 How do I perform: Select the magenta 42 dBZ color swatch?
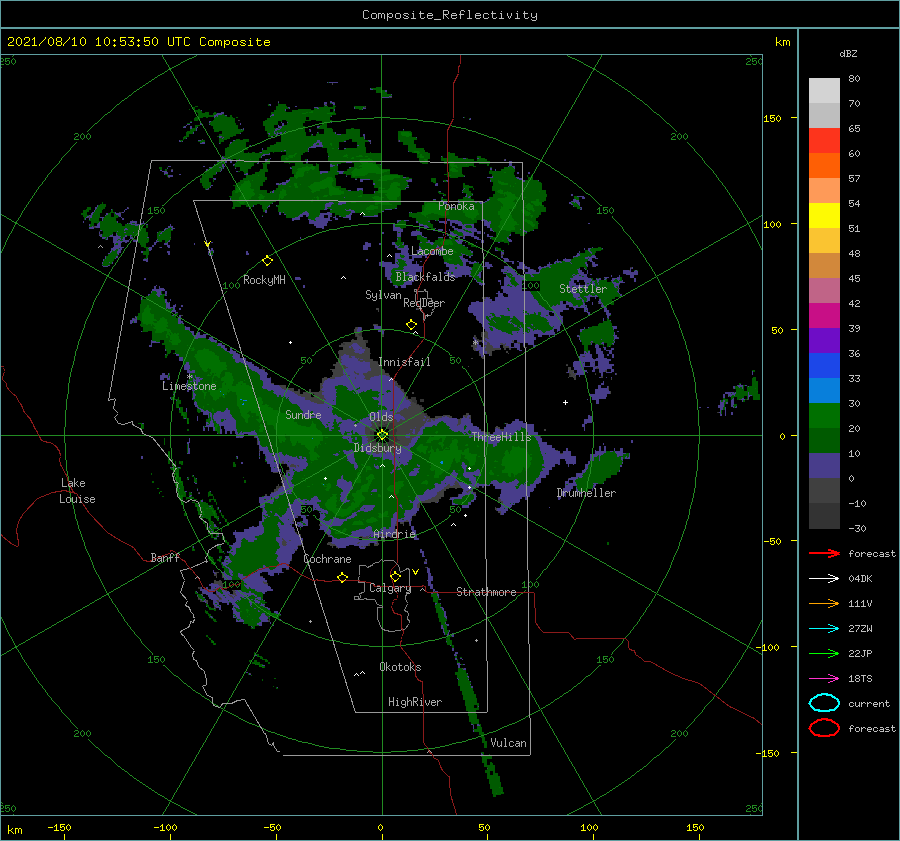click(824, 315)
